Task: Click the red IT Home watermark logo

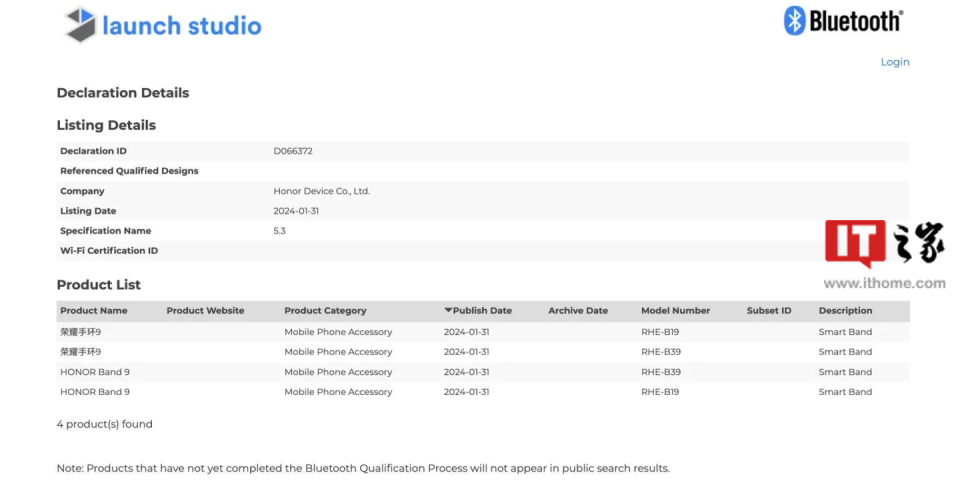Action: pyautogui.click(x=855, y=243)
